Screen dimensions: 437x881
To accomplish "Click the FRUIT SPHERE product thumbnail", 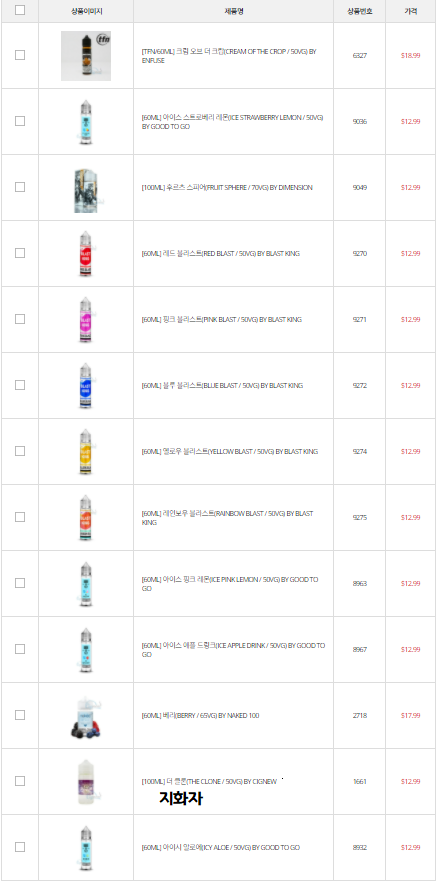I will 86,188.
